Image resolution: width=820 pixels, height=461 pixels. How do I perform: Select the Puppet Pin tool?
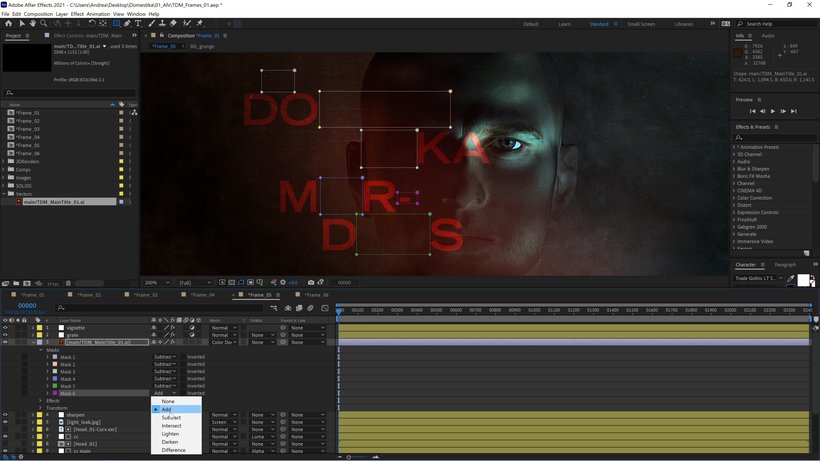pos(200,24)
